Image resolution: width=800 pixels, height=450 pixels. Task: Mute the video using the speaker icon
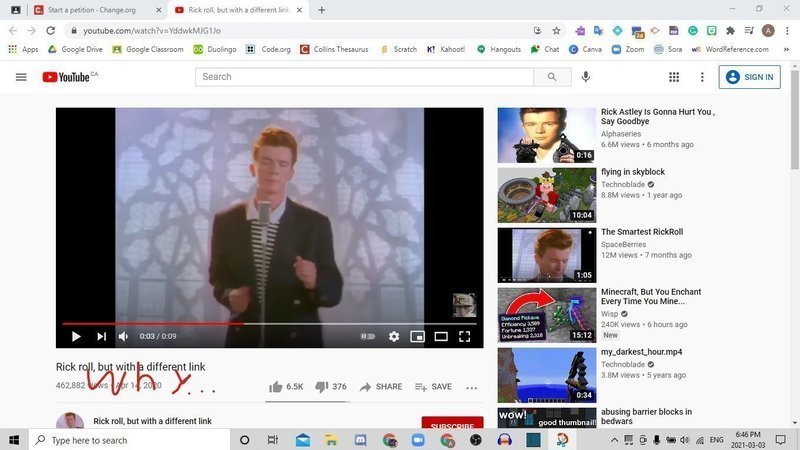point(123,336)
